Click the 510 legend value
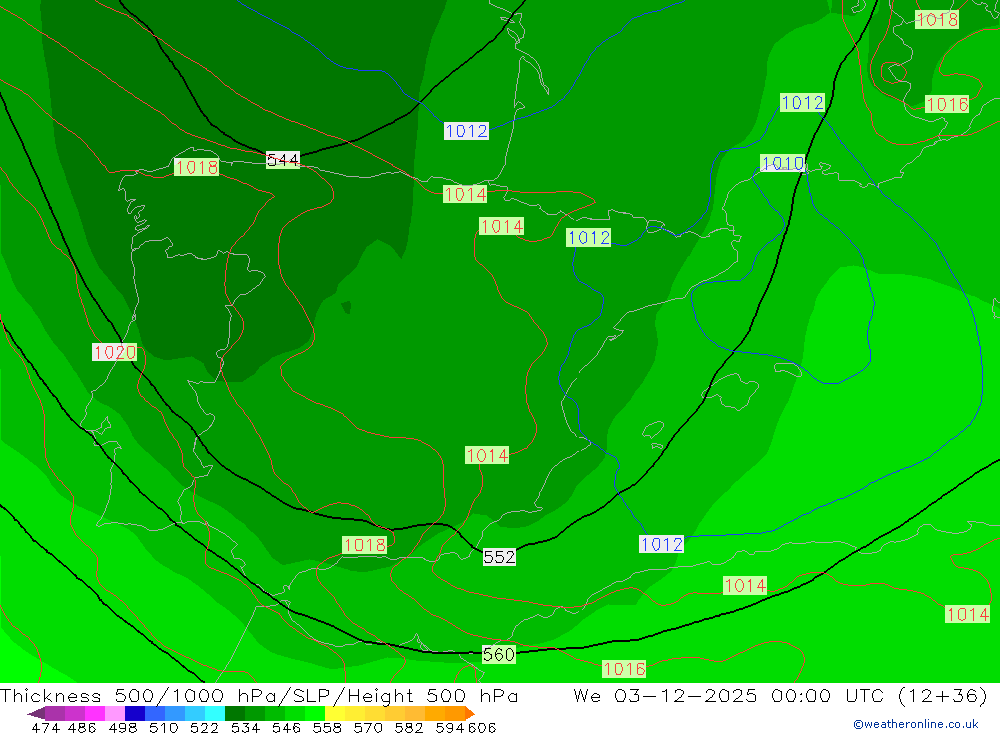The width and height of the screenshot is (1000, 733). [163, 727]
